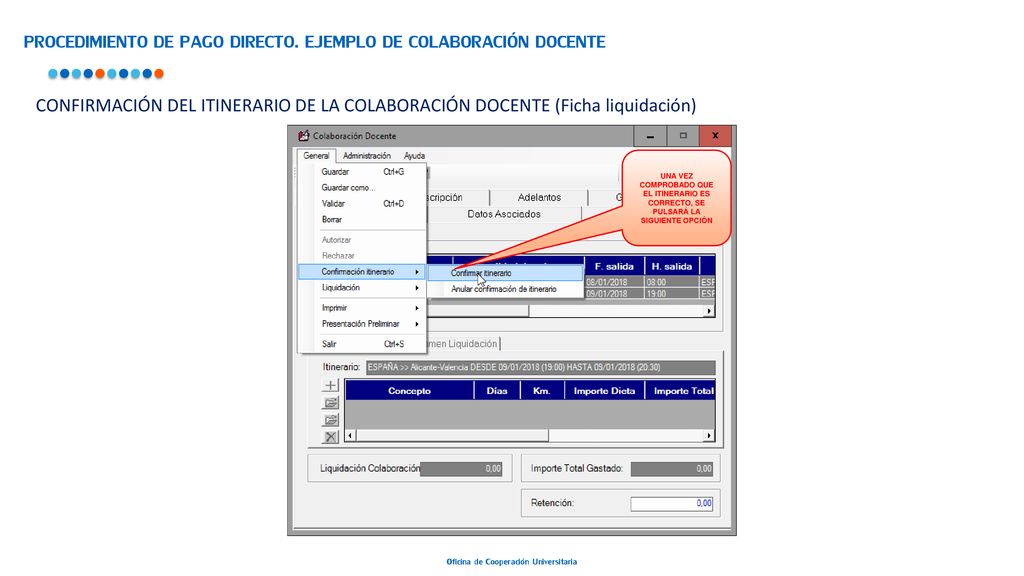Image resolution: width=1024 pixels, height=576 pixels.
Task: Click the H. salida column header
Action: coord(671,266)
